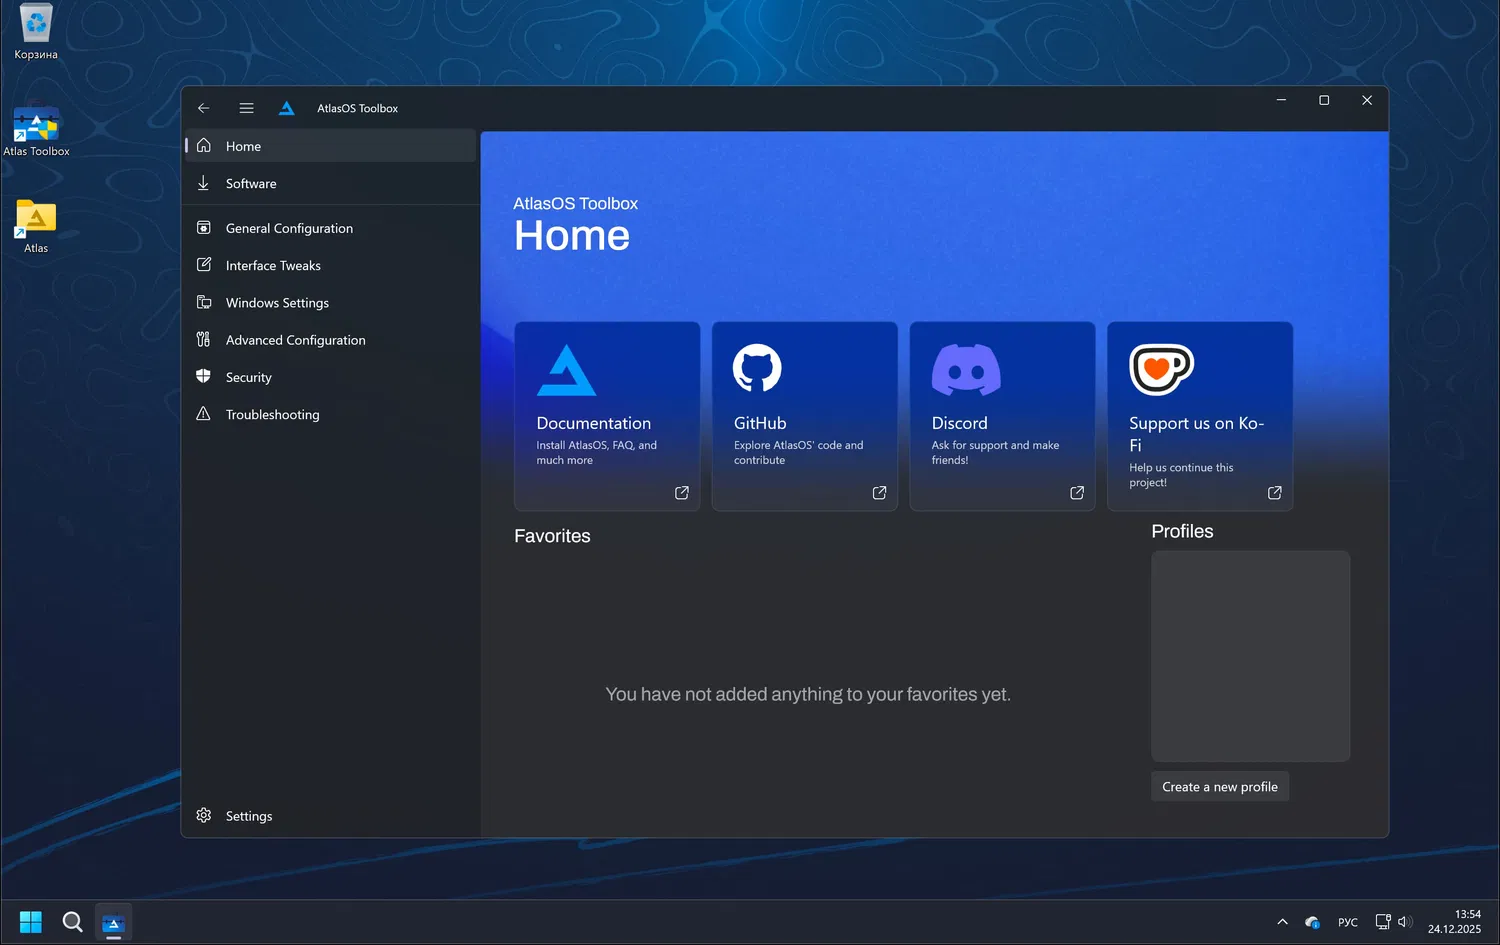Click "Explore AtlasOS' code and contribute" text
This screenshot has height=945, width=1500.
click(x=798, y=453)
